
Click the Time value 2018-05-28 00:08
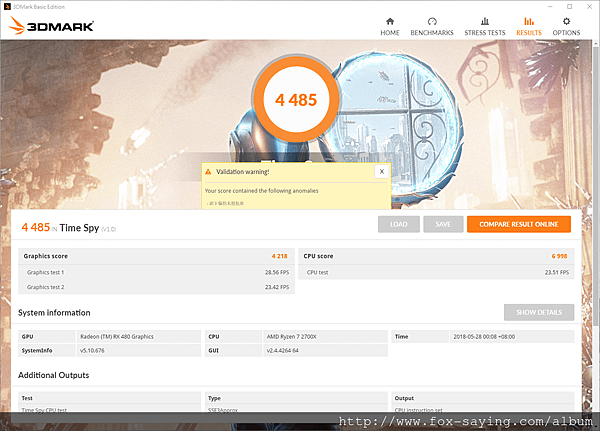coord(484,336)
